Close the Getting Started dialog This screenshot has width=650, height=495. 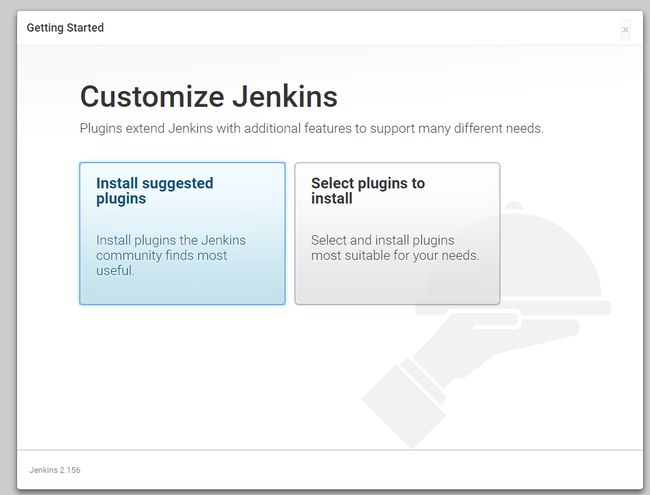pos(626,29)
